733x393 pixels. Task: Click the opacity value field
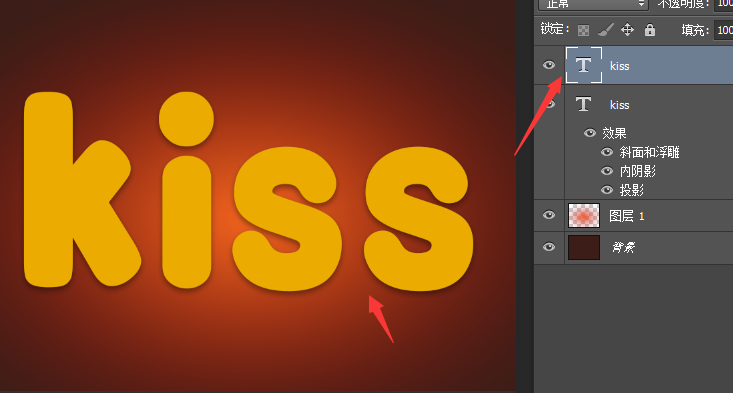coord(723,4)
